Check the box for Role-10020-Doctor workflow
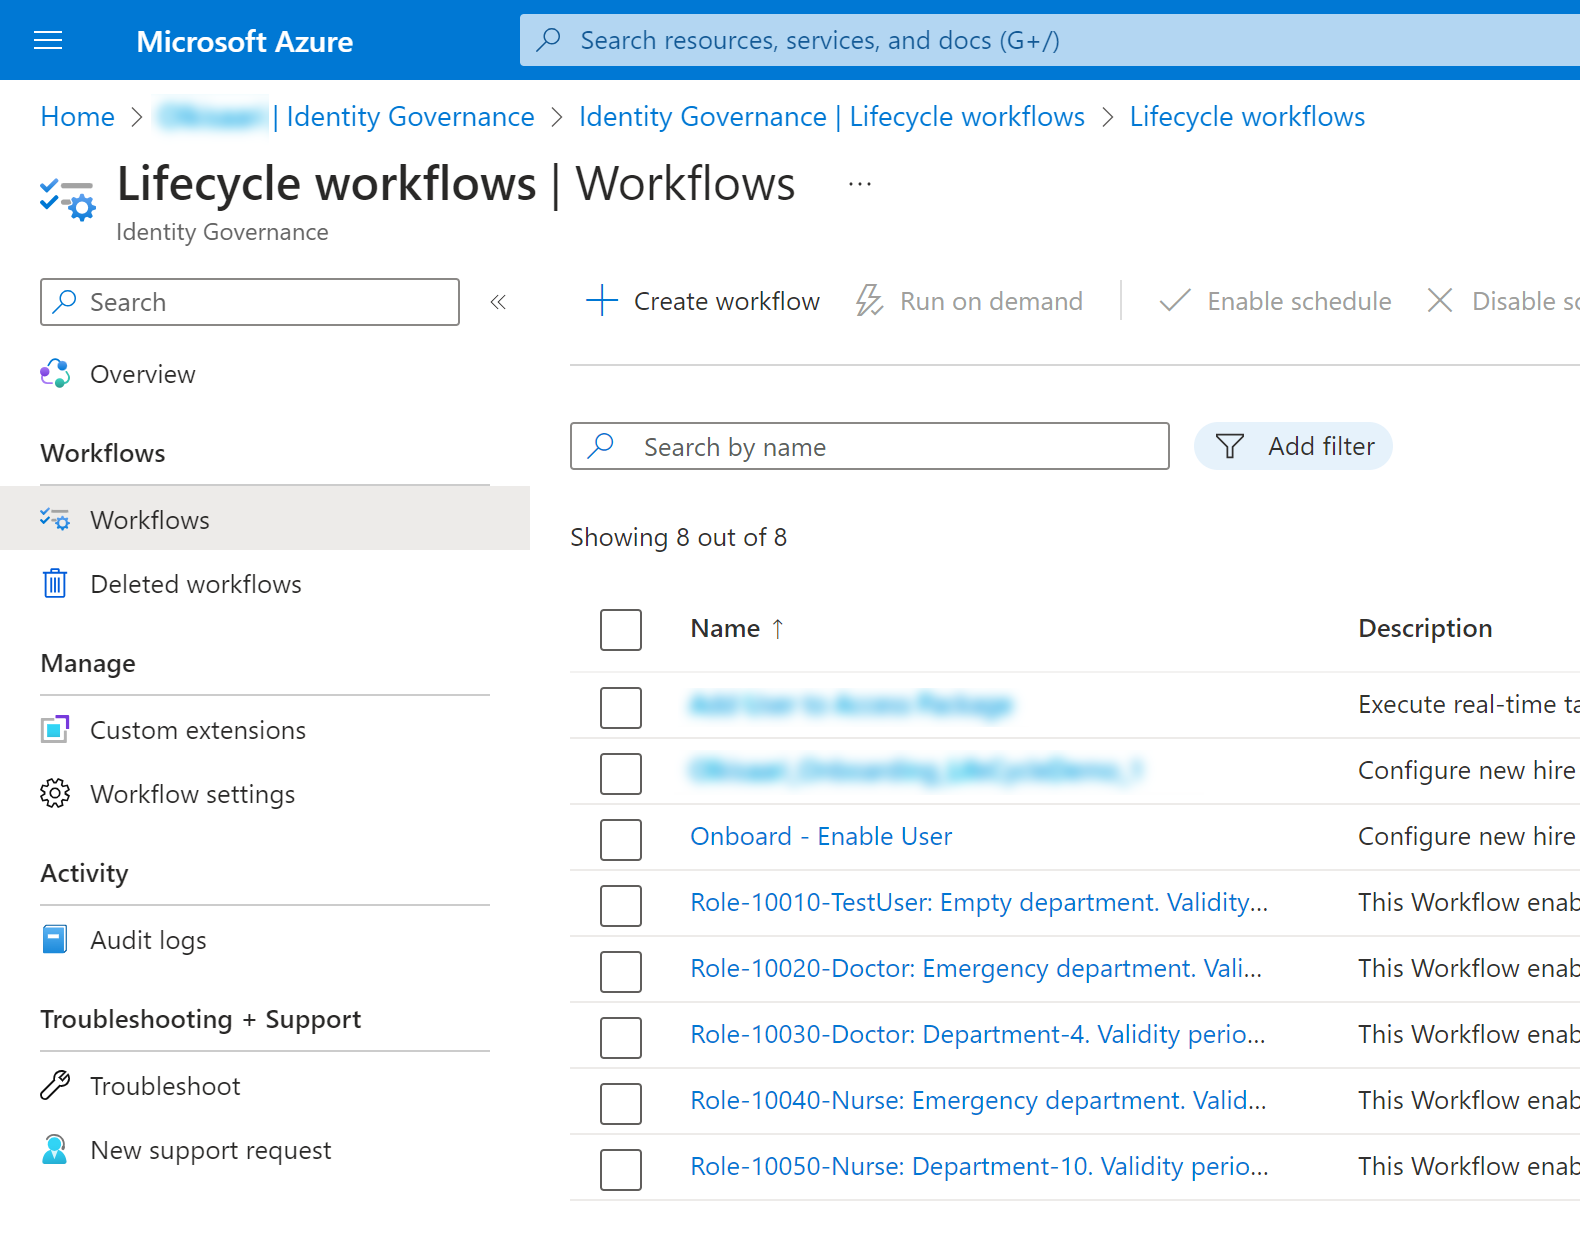The image size is (1580, 1241). pyautogui.click(x=621, y=971)
